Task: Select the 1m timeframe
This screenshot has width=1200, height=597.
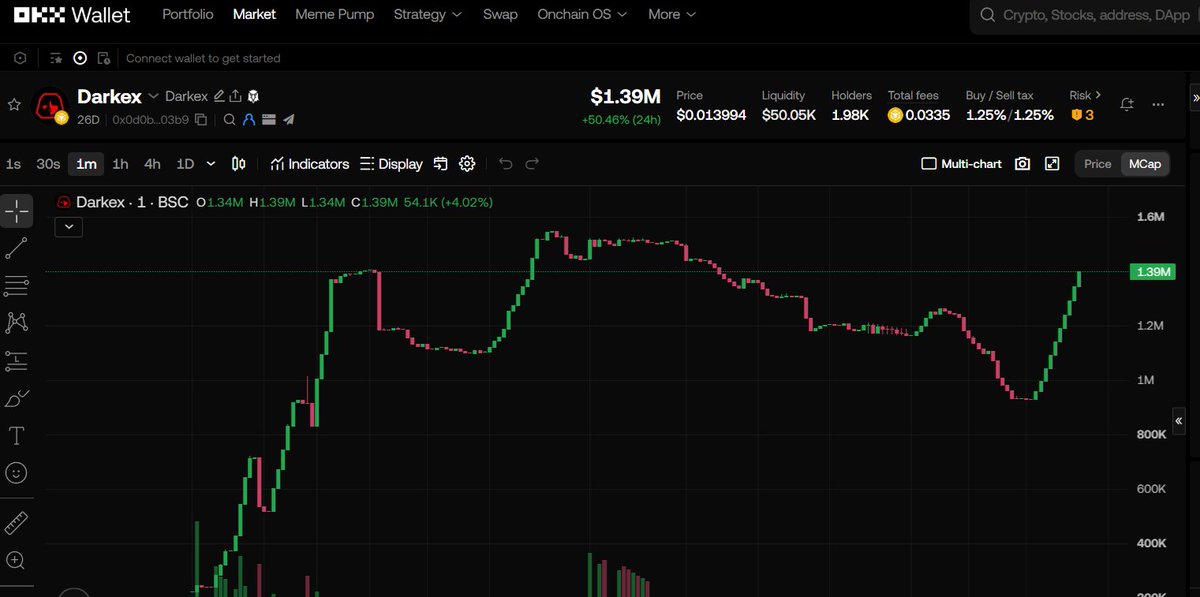Action: 87,164
